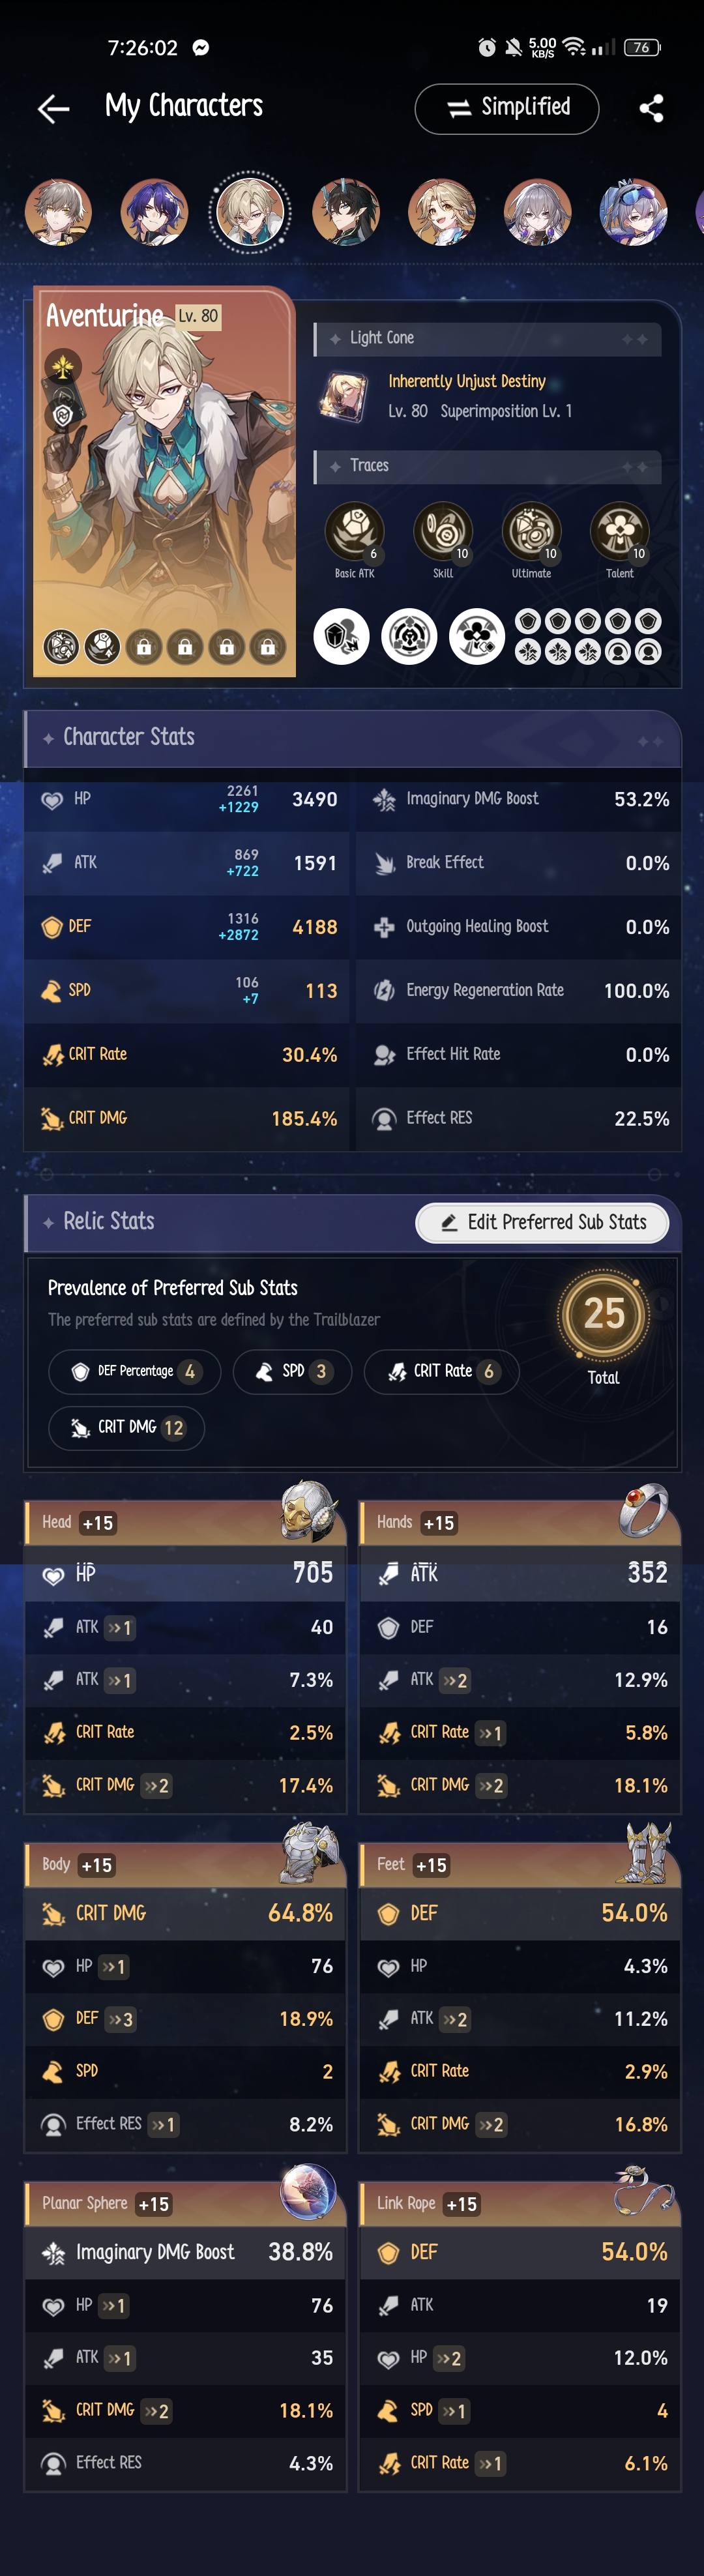
Task: Inspect the Talent trace icon
Action: [619, 531]
